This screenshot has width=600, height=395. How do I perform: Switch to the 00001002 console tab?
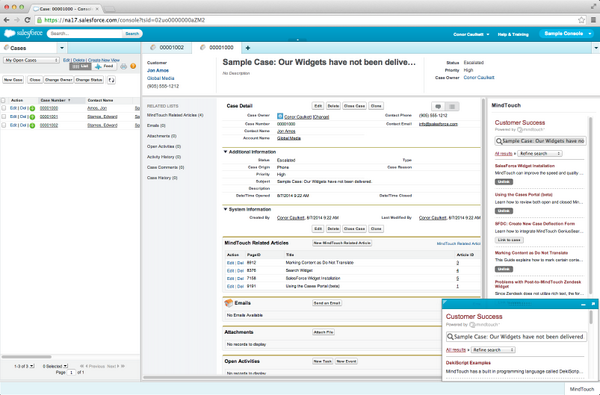(167, 47)
